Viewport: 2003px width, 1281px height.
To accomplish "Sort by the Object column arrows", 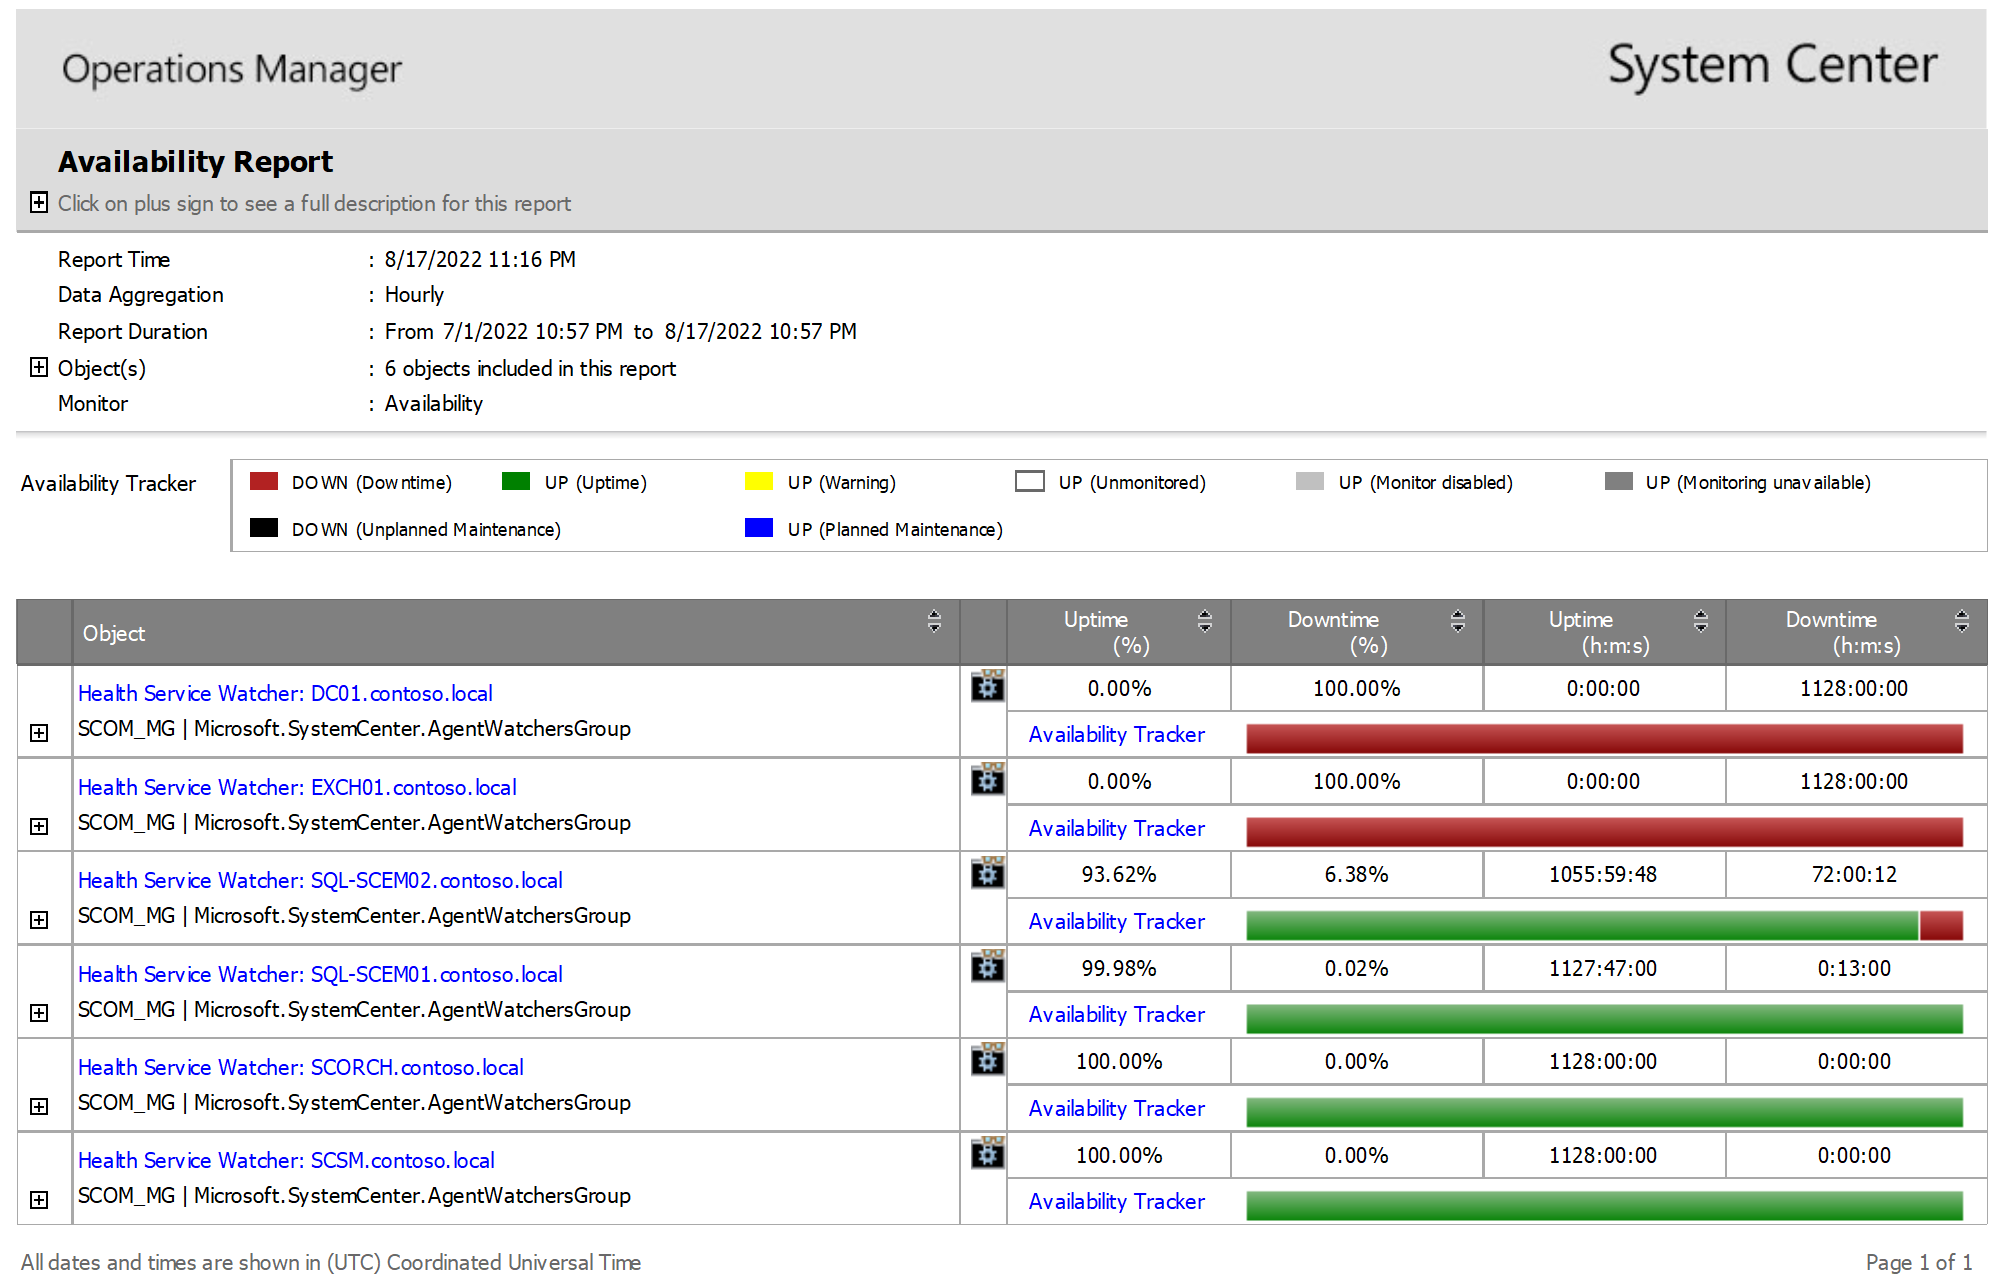I will 934,621.
